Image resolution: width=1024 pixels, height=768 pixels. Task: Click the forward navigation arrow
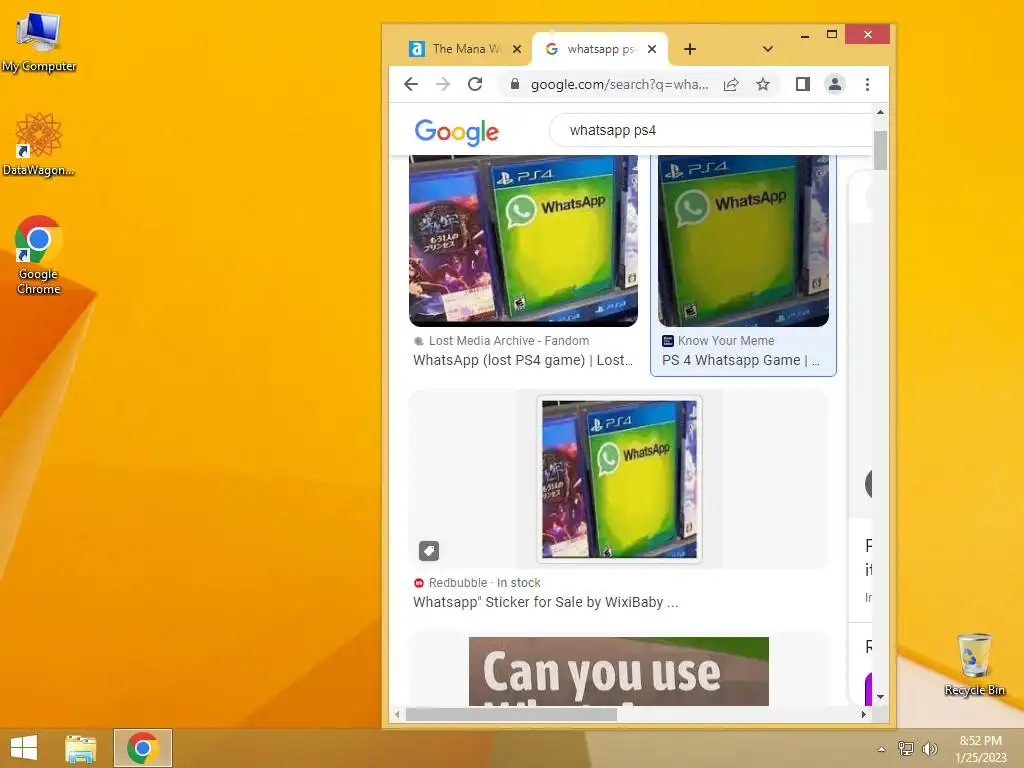[x=443, y=84]
